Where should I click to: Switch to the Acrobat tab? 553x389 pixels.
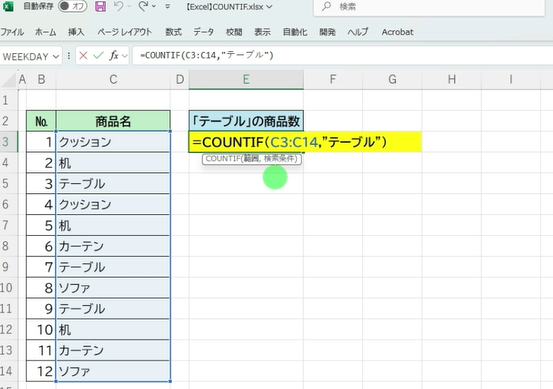(x=397, y=32)
